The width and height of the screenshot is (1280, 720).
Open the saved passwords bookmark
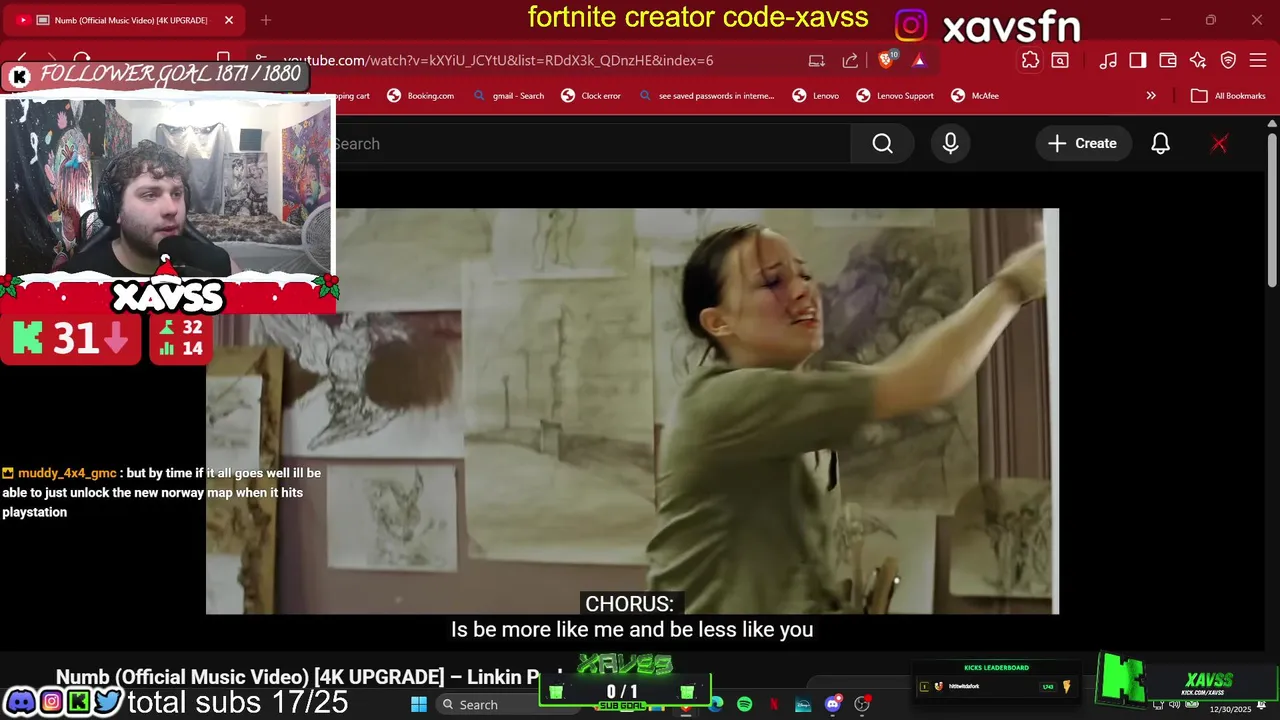pos(706,96)
